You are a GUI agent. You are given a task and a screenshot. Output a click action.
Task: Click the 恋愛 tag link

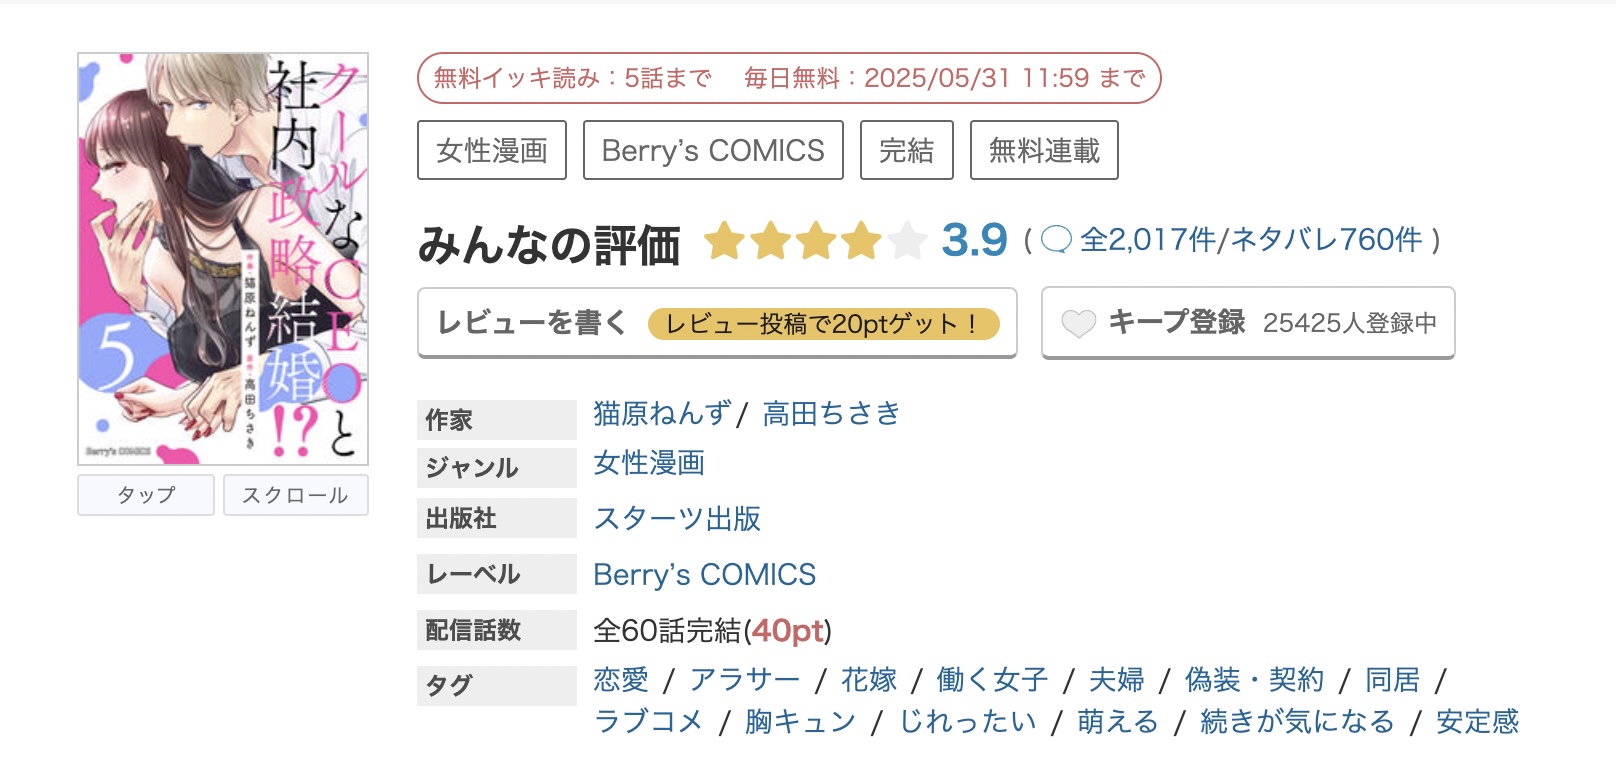[621, 680]
